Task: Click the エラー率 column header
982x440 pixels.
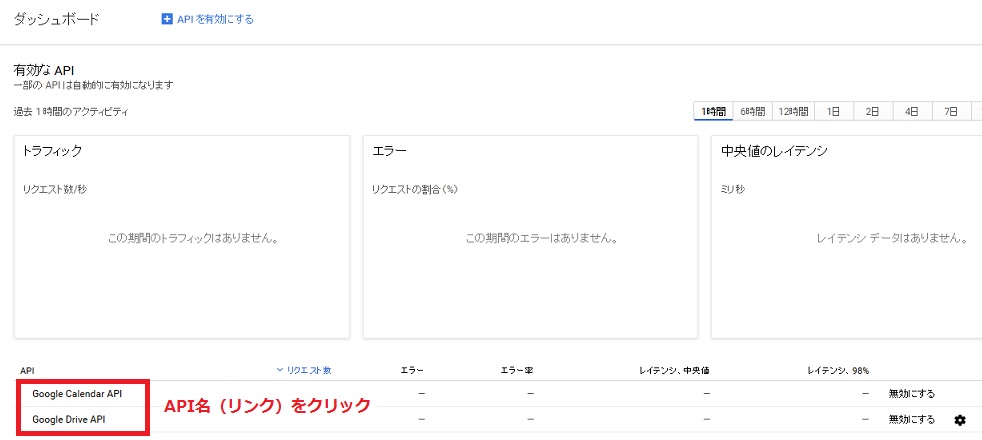Action: point(517,370)
